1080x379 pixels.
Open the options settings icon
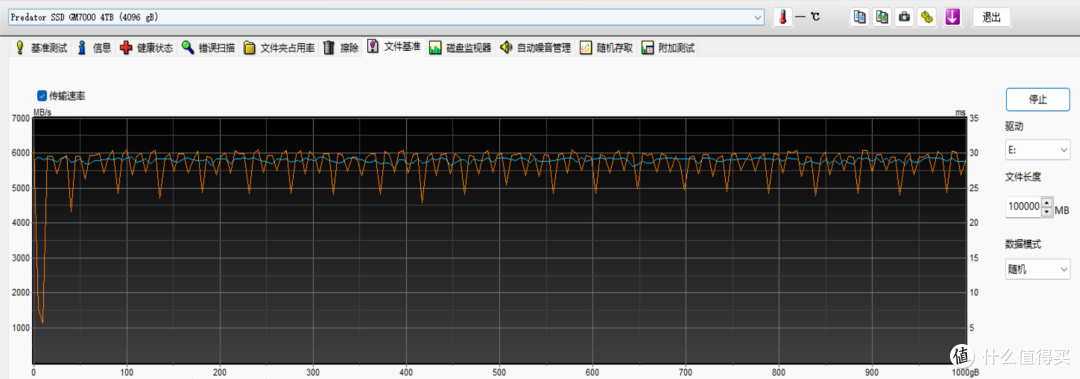[927, 17]
